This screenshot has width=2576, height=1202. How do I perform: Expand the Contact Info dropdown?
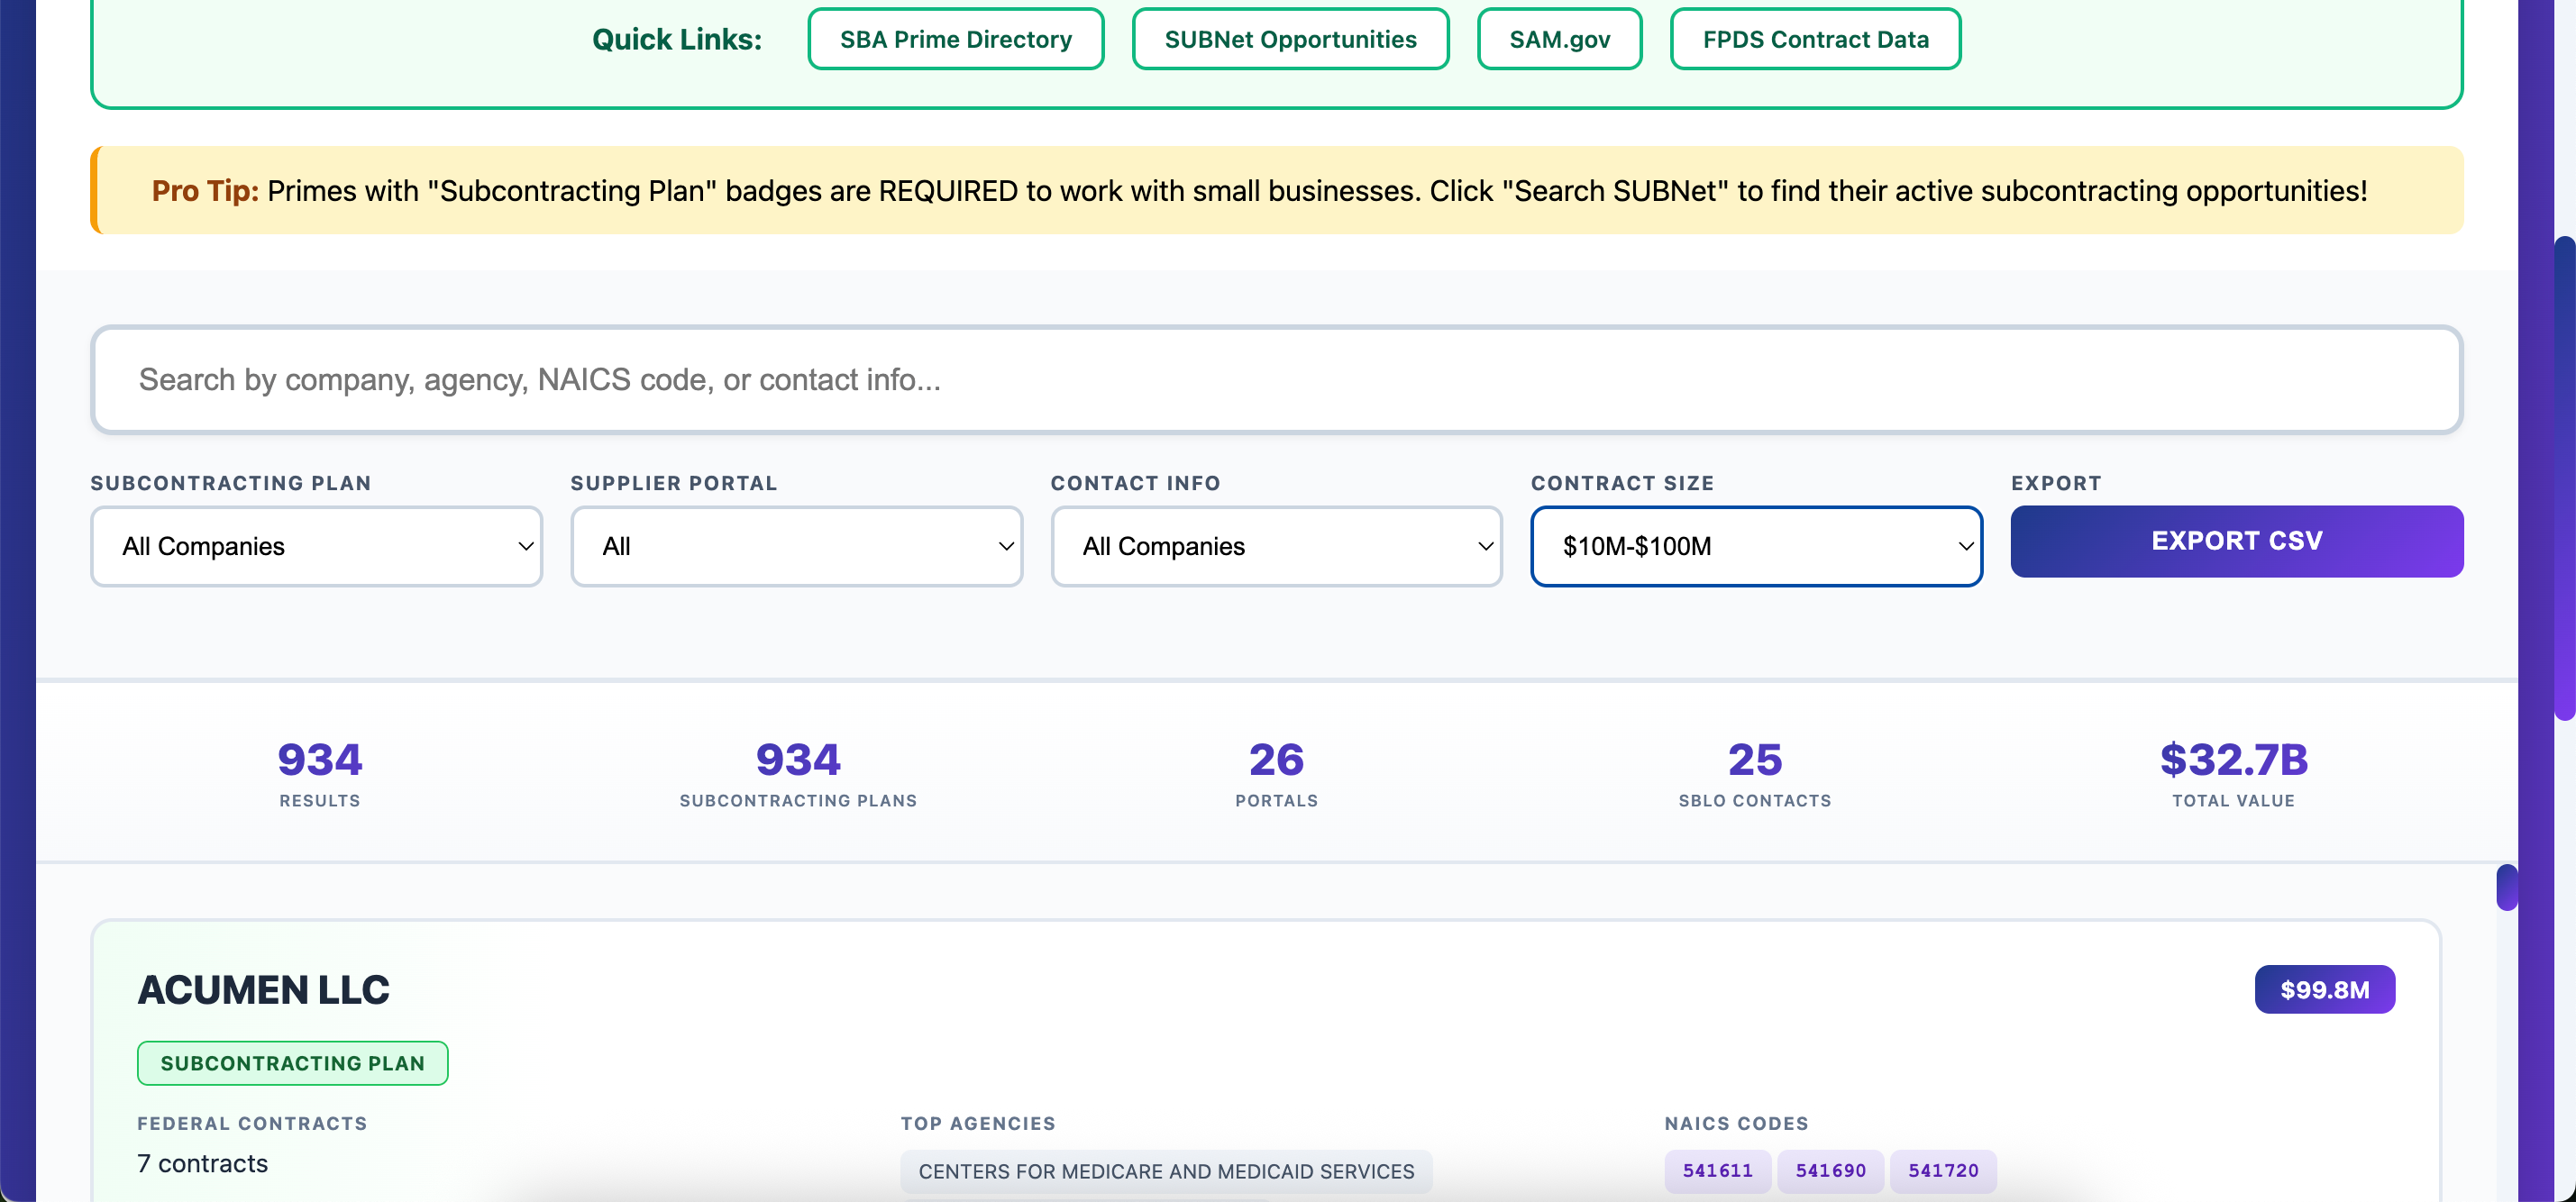coord(1275,546)
